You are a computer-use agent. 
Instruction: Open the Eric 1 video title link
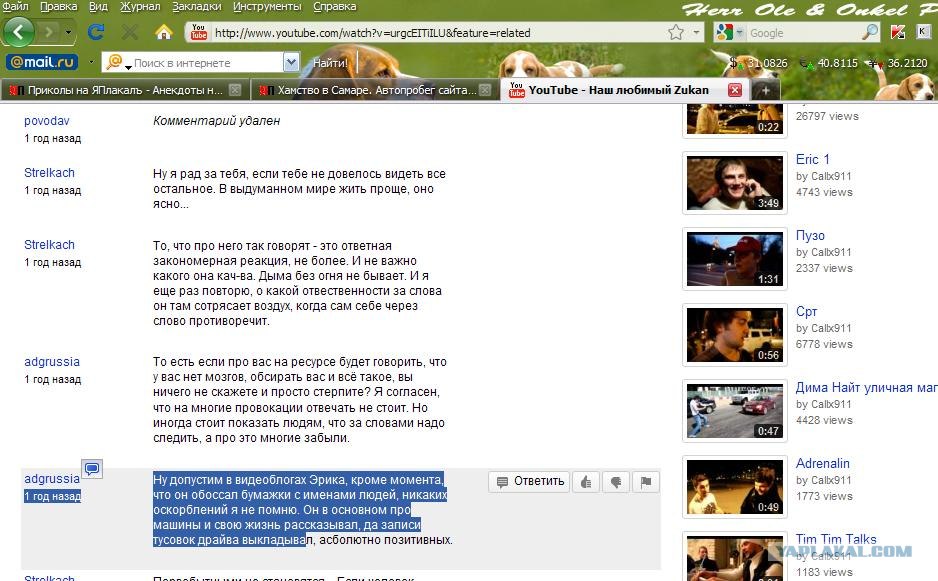click(812, 160)
